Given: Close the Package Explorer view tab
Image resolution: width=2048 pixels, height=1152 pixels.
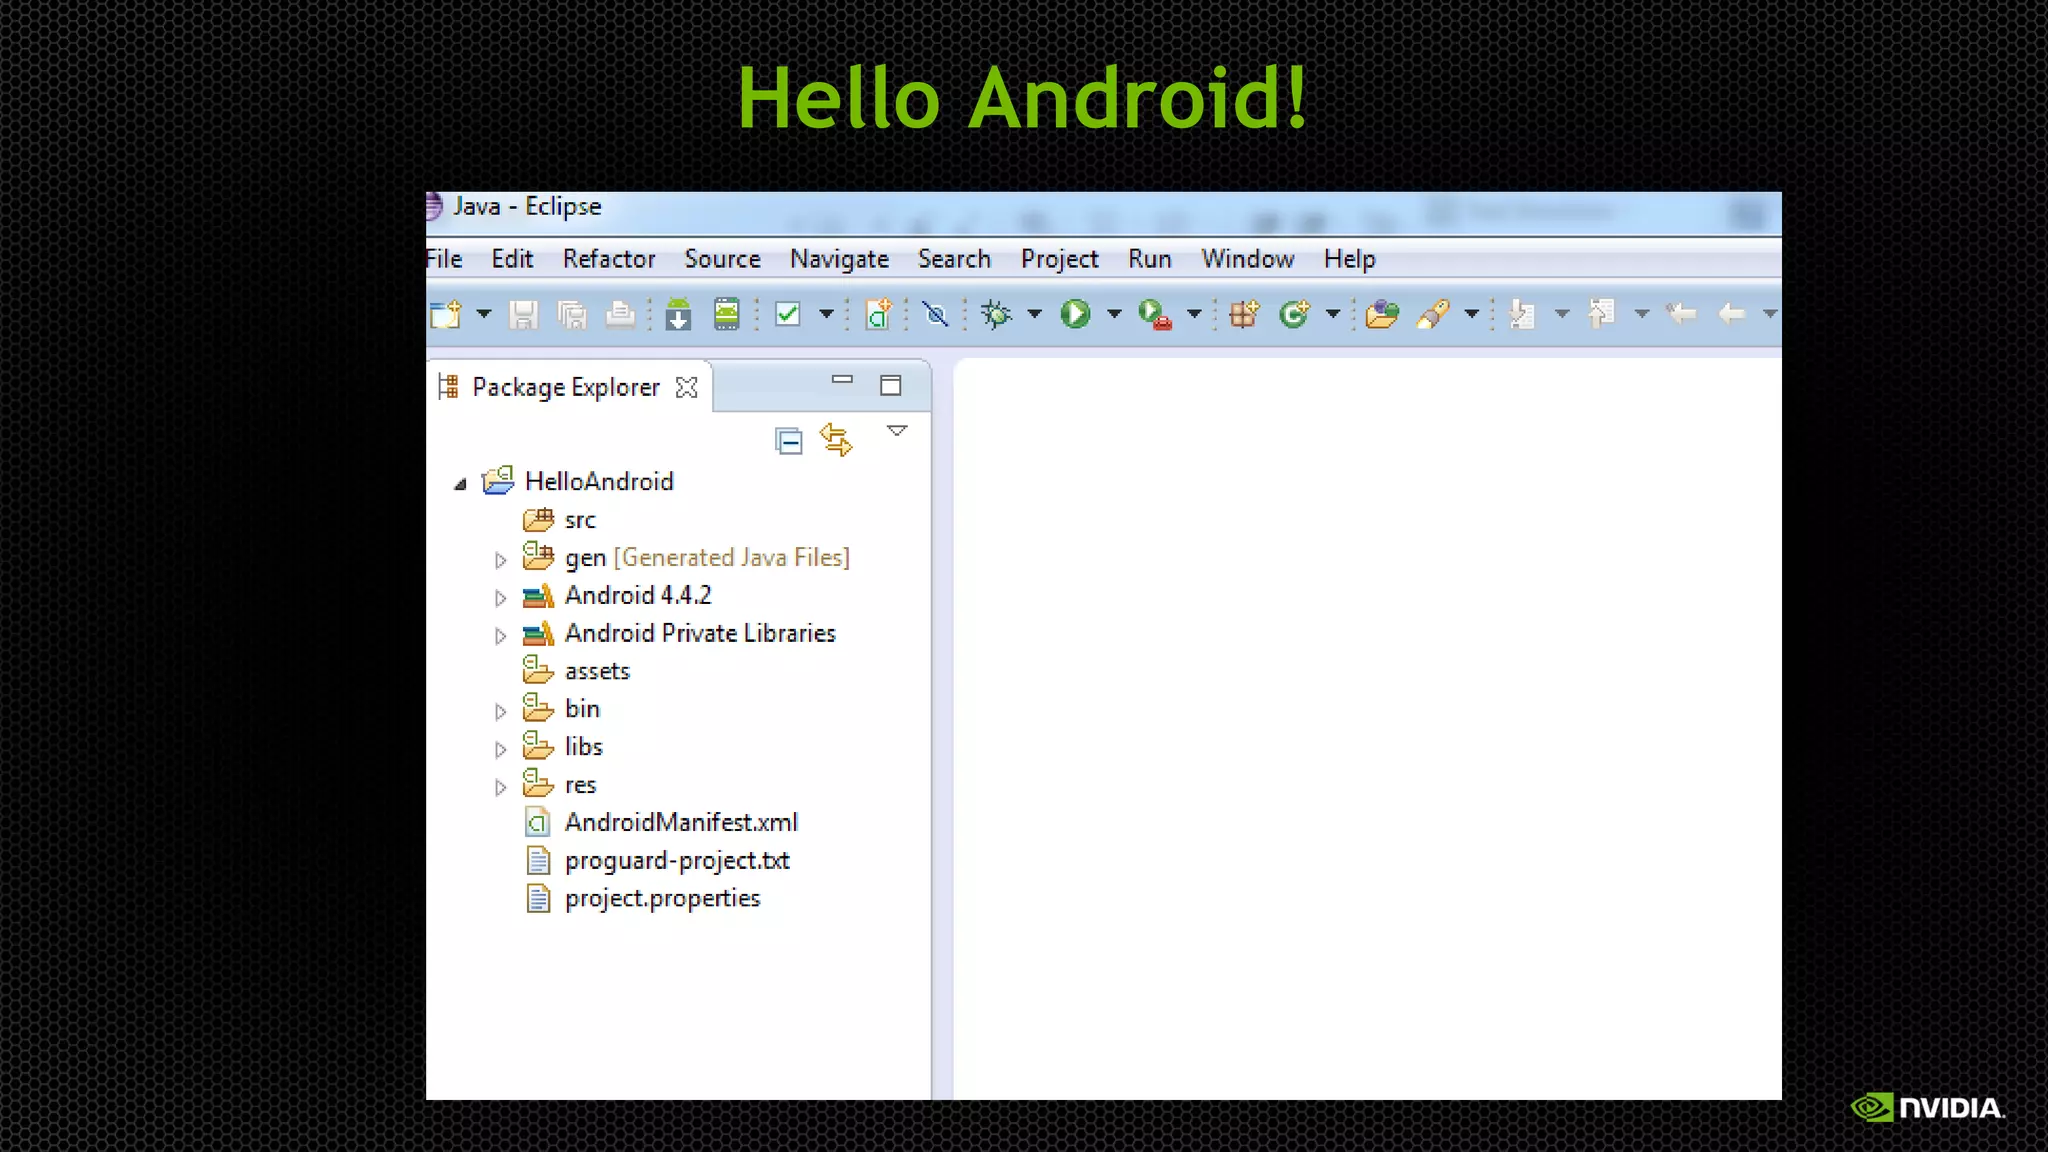Looking at the screenshot, I should (687, 388).
